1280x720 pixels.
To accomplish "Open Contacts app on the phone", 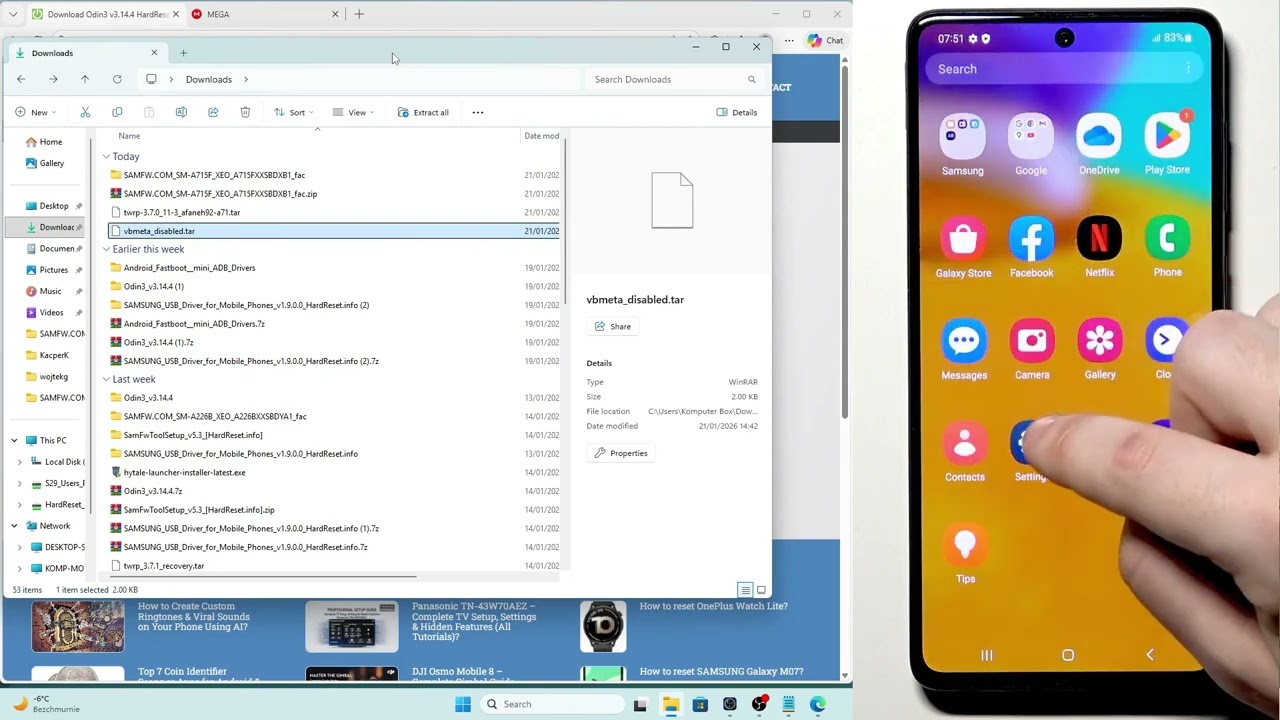I will point(964,451).
